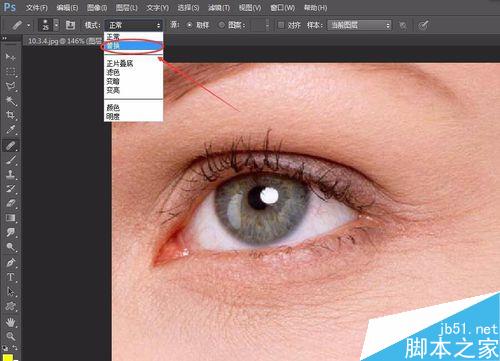Open the 编辑(E) menu
500x361 pixels.
[67, 7]
